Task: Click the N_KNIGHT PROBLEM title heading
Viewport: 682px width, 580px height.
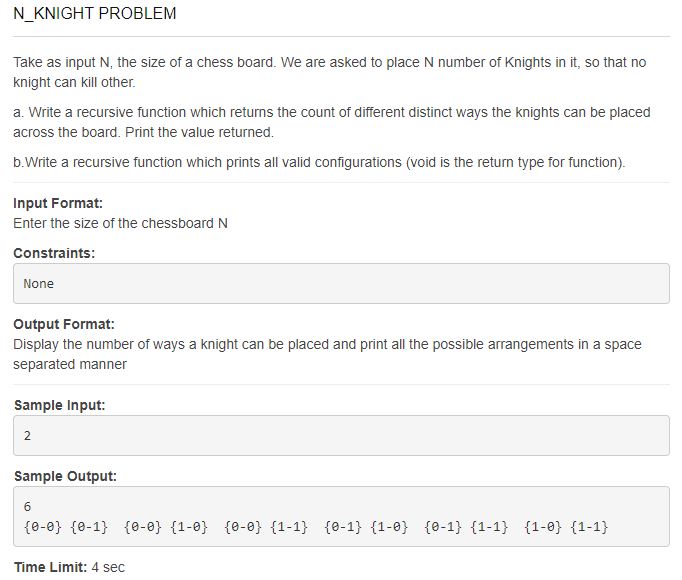Action: click(95, 13)
